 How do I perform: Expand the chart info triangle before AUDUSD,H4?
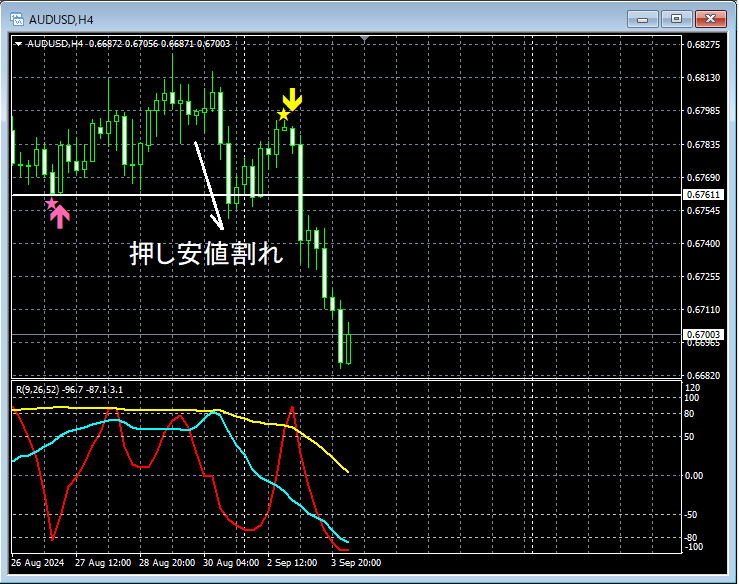(x=18, y=44)
